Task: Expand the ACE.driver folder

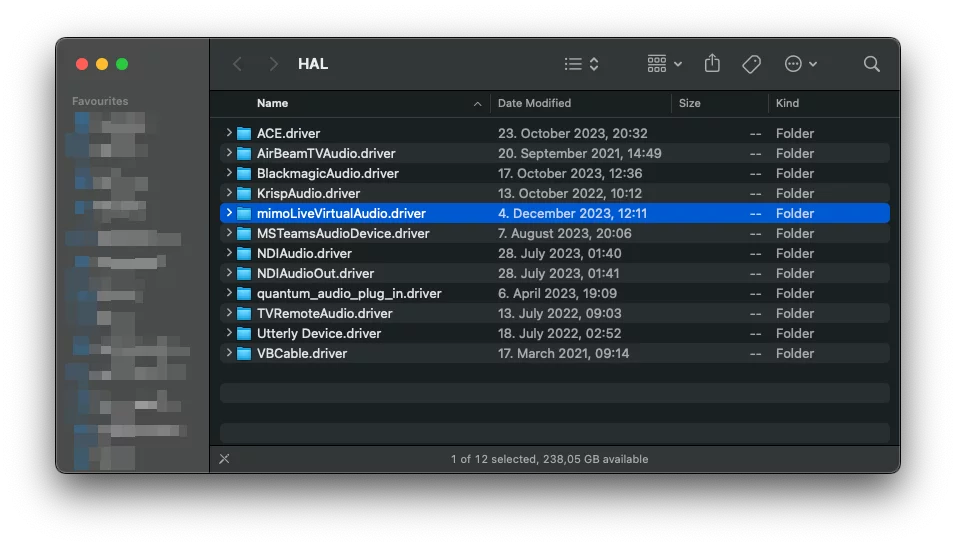Action: (x=229, y=133)
